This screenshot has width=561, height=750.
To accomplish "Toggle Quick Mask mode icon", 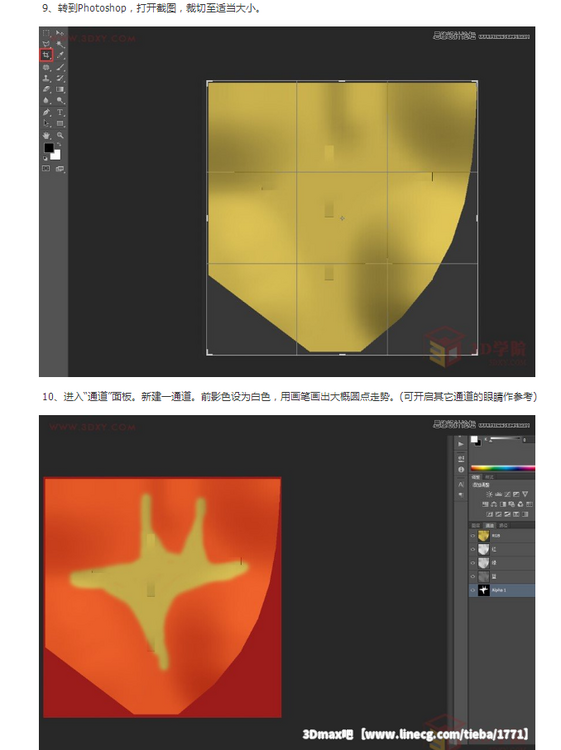I will point(46,168).
